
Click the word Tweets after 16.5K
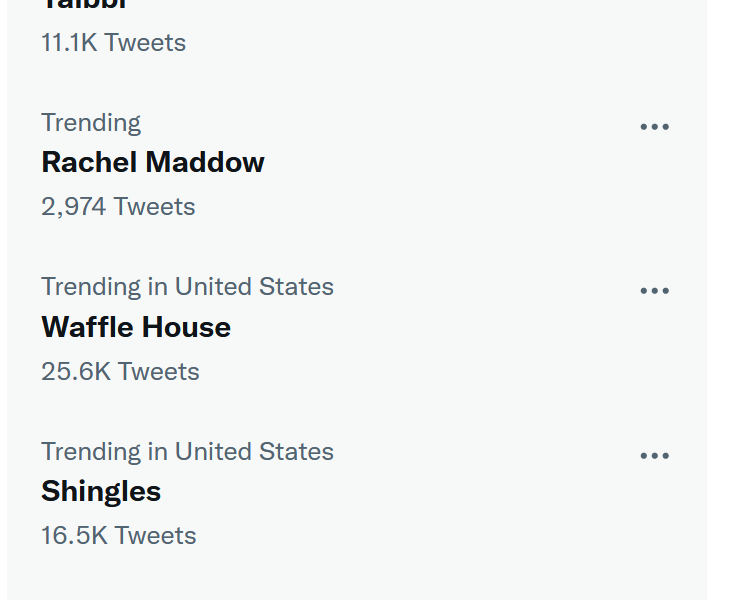point(155,535)
